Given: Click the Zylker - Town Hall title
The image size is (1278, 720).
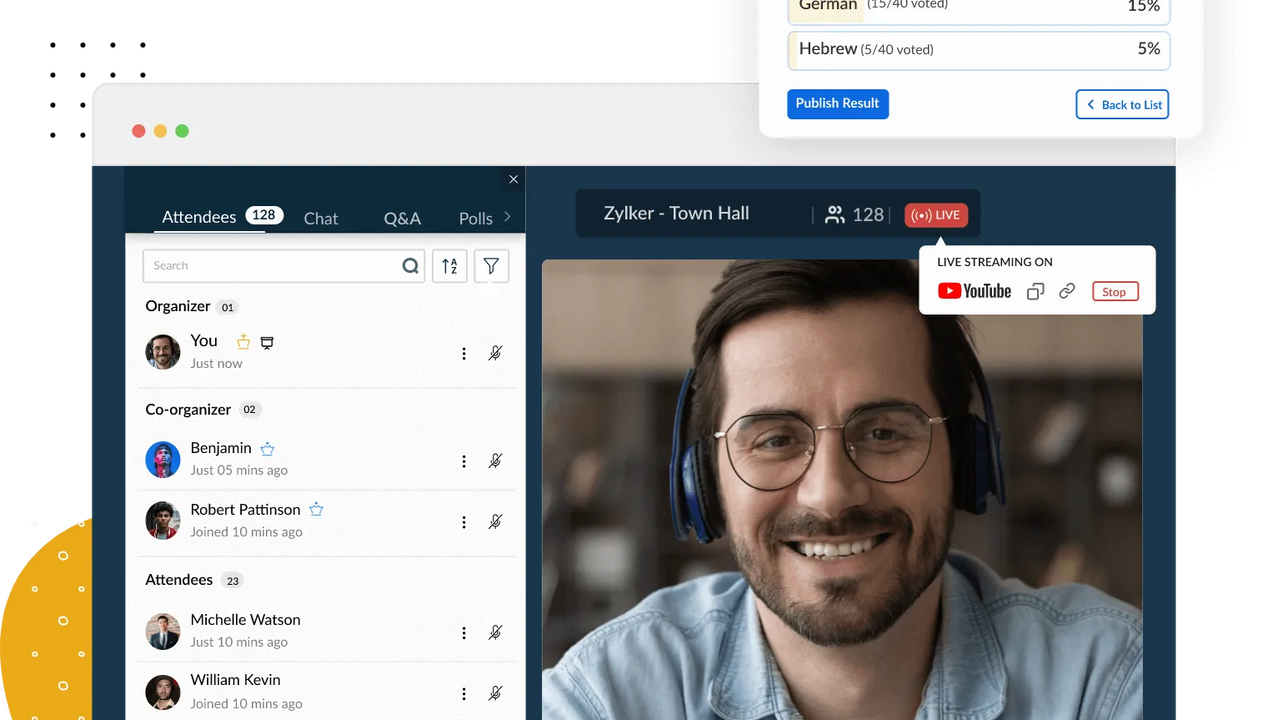Looking at the screenshot, I should [x=676, y=213].
